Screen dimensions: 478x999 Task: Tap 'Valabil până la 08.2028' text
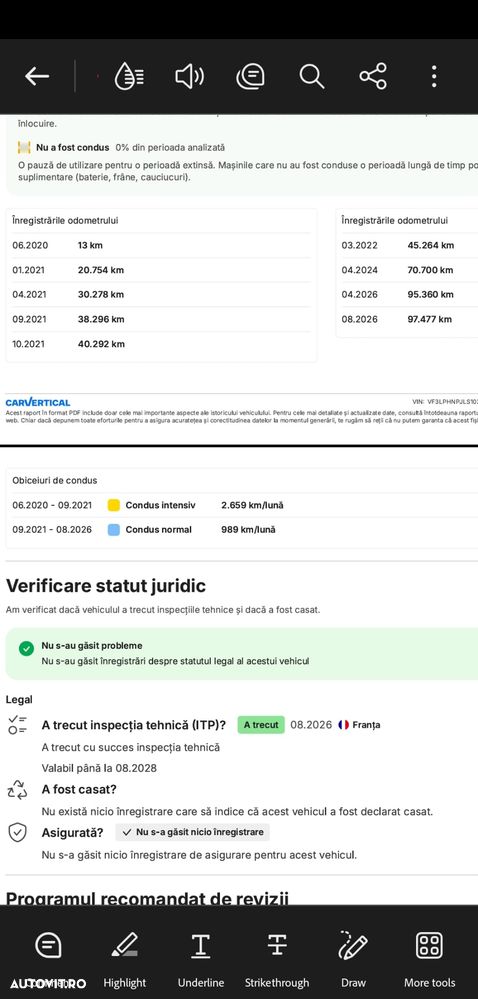[x=99, y=768]
